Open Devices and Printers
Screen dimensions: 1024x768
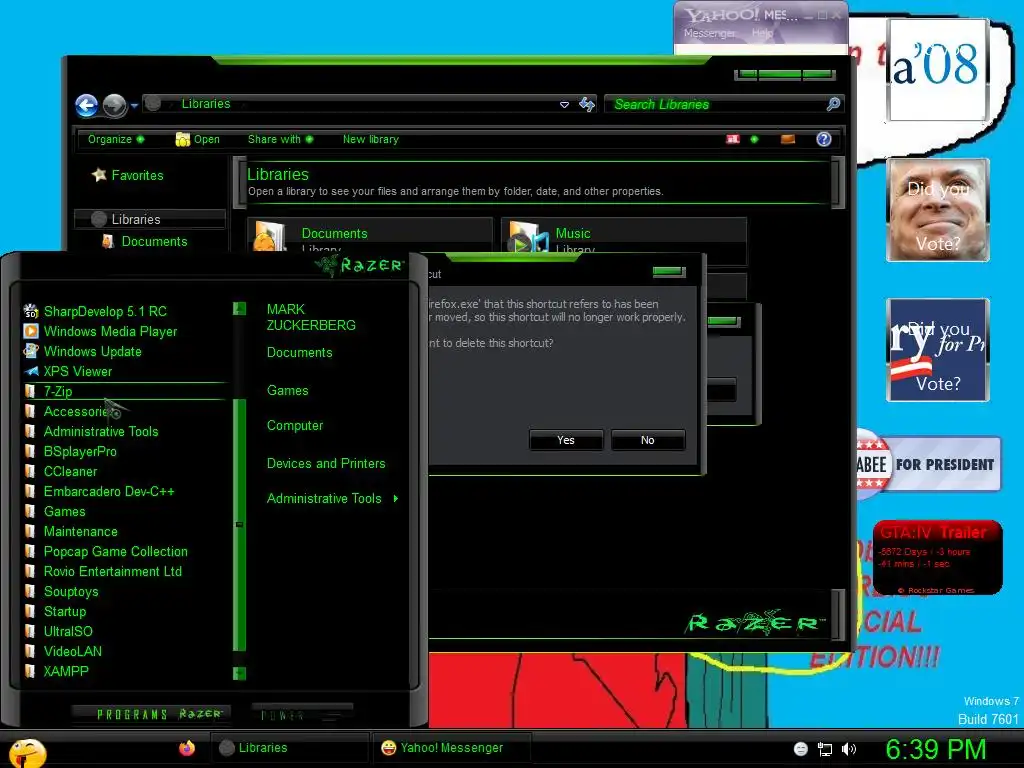pos(326,464)
